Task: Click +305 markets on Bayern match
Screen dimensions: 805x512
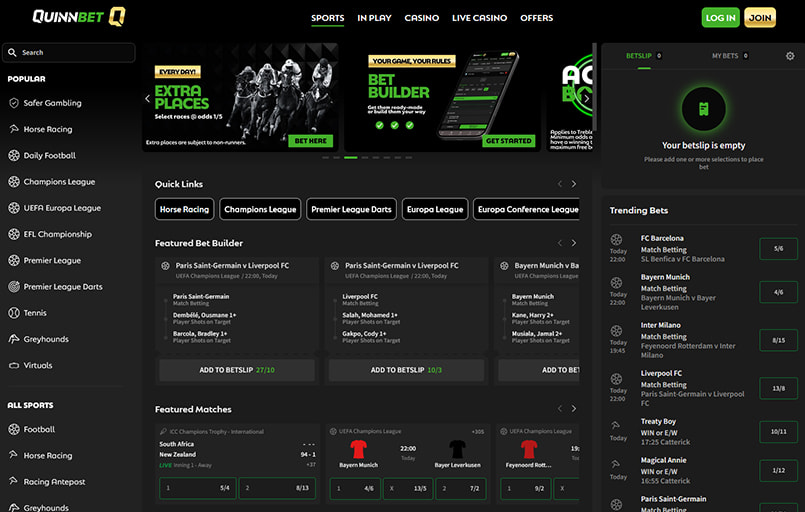Action: (477, 431)
